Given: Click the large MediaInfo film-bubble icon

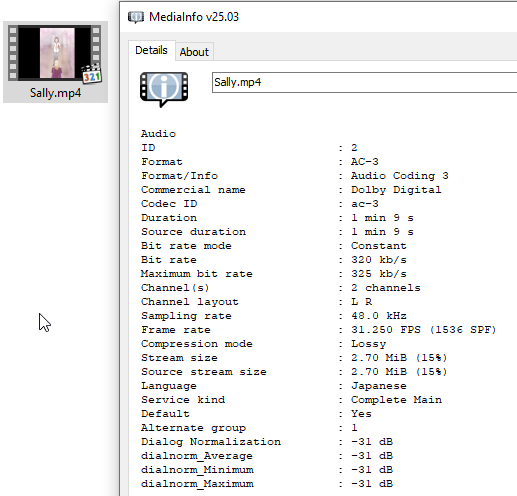Looking at the screenshot, I should [164, 89].
